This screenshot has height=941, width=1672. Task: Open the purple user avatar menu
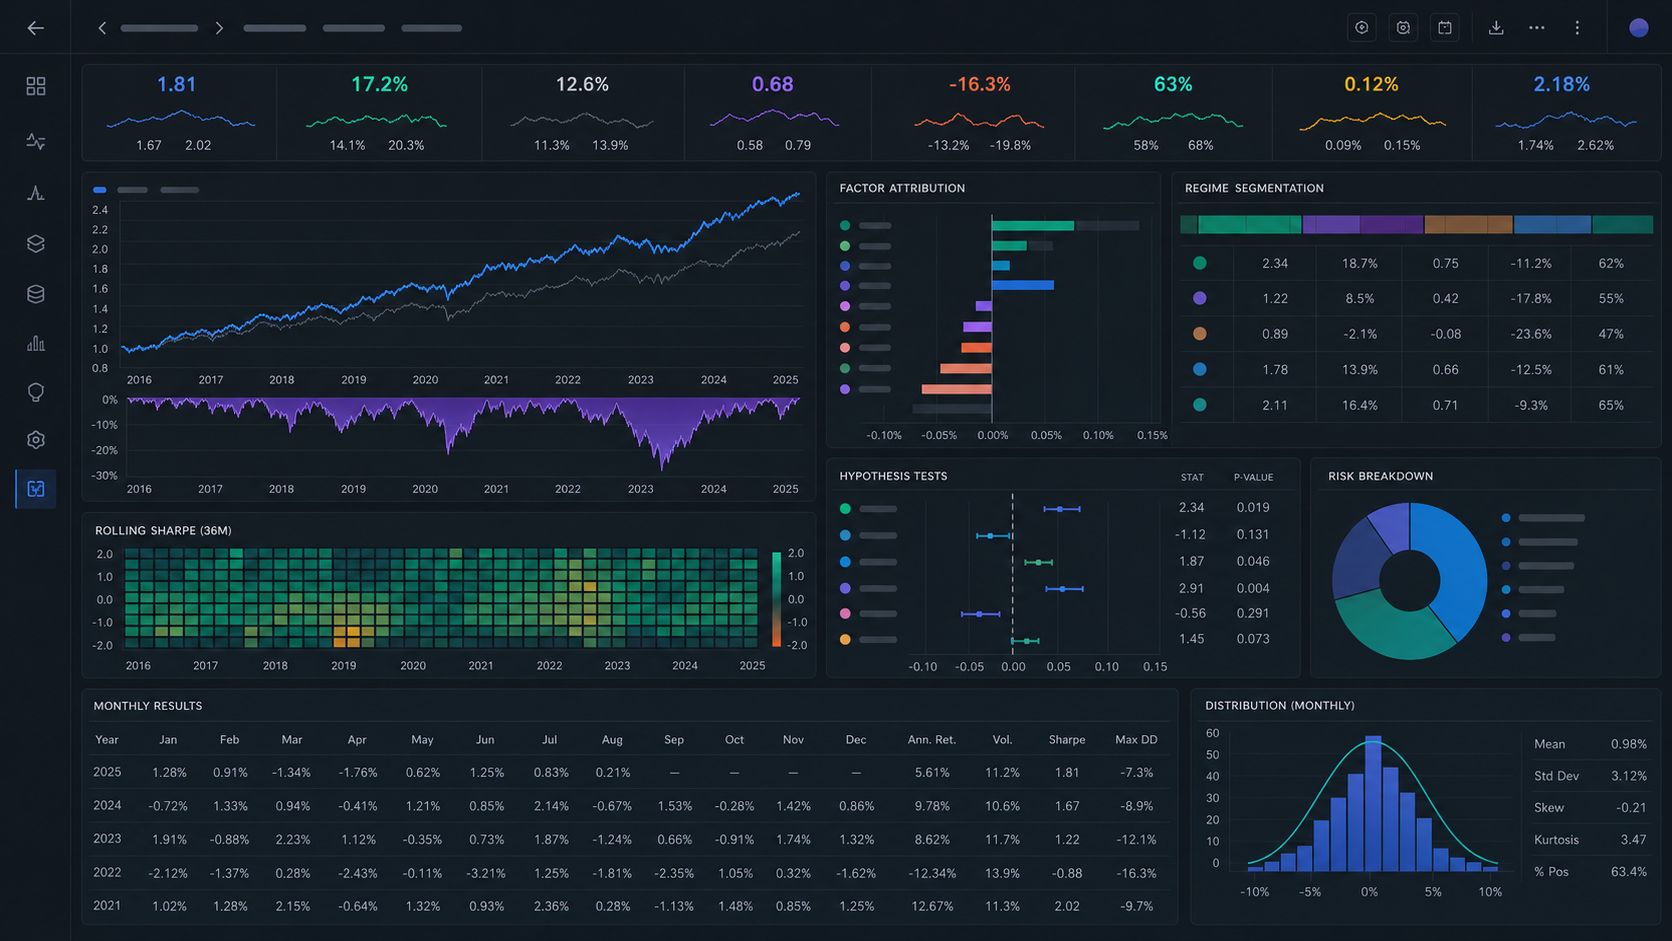click(1638, 28)
